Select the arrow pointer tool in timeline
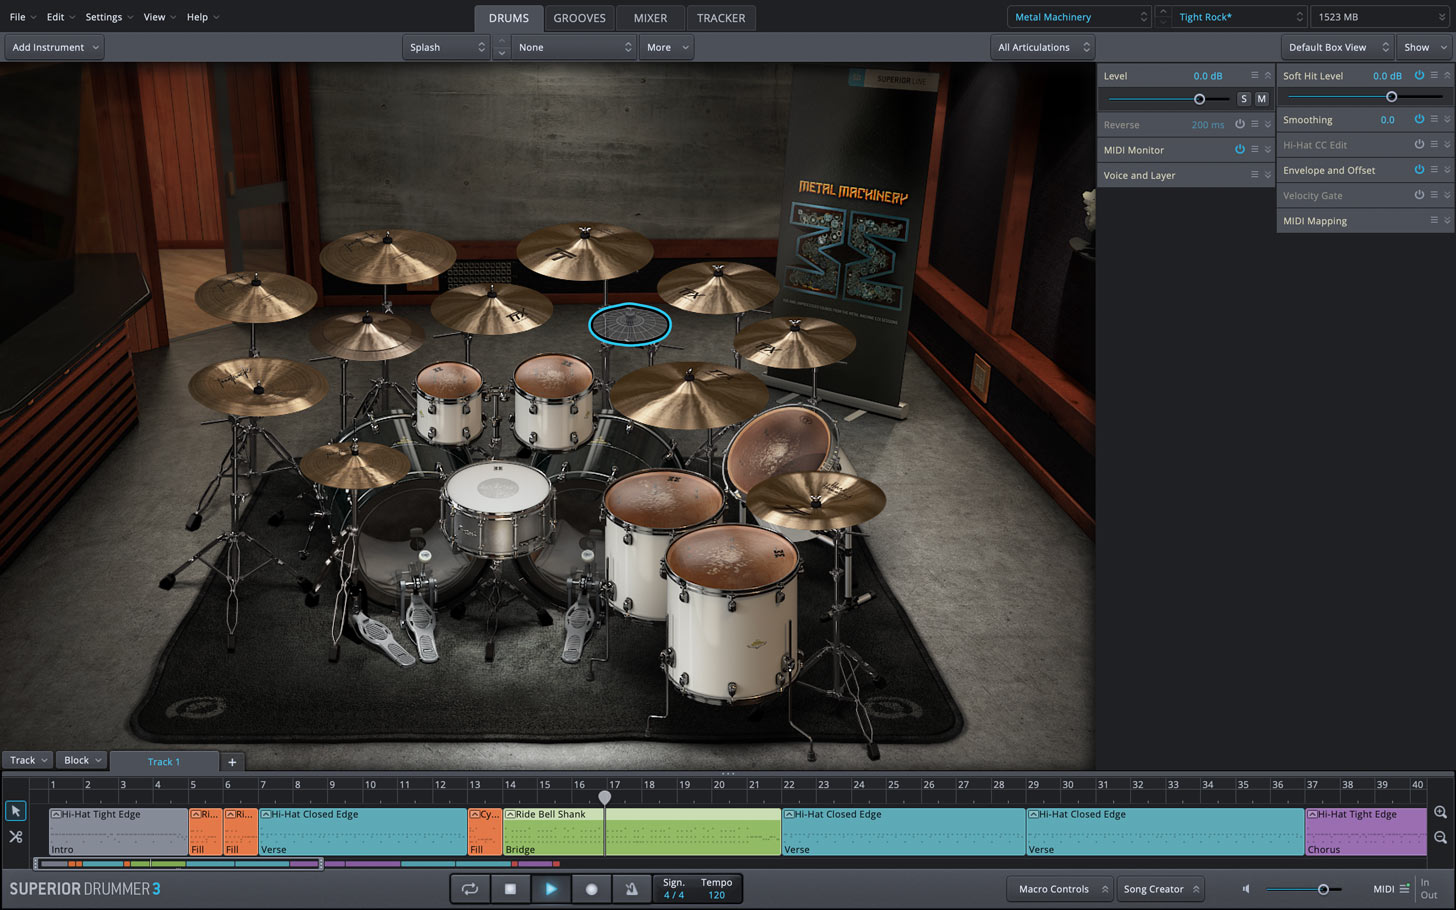The height and width of the screenshot is (910, 1456). click(x=15, y=811)
